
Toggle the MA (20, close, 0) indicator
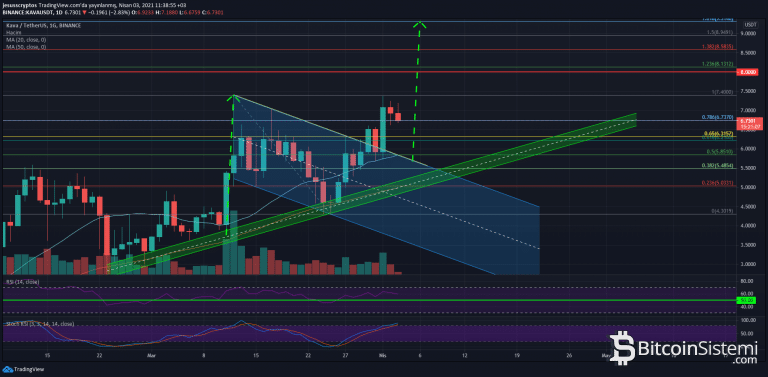[x=26, y=39]
